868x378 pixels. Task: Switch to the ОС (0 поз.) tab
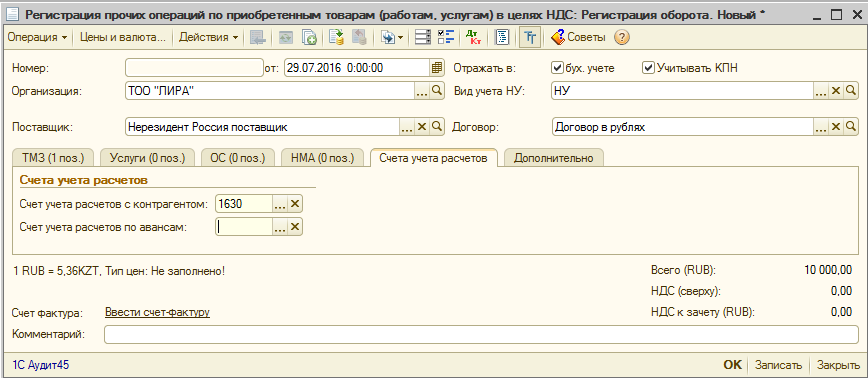238,158
